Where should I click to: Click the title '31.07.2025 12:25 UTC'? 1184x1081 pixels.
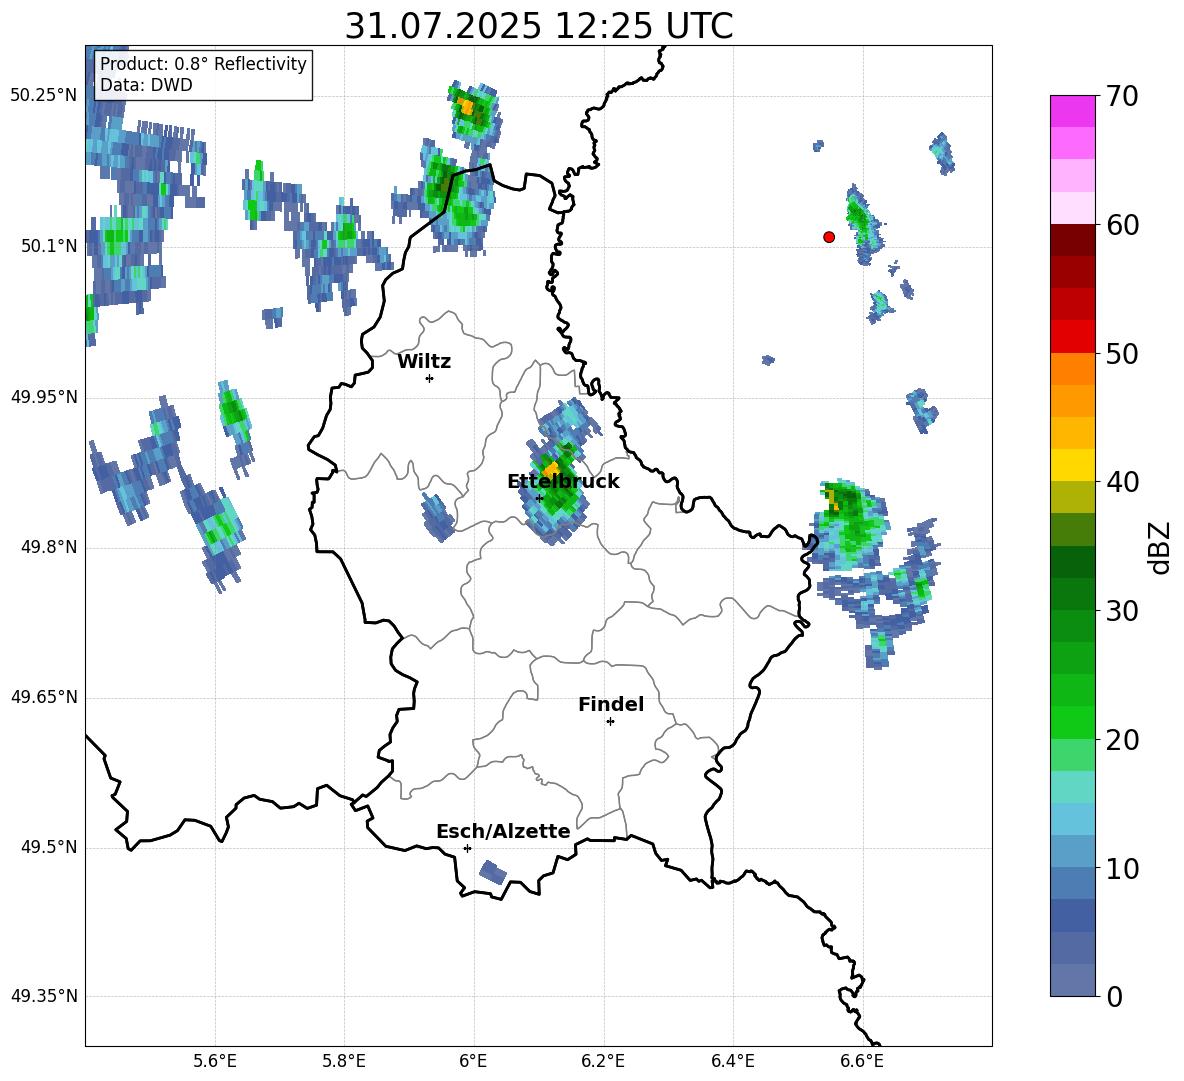[x=538, y=26]
